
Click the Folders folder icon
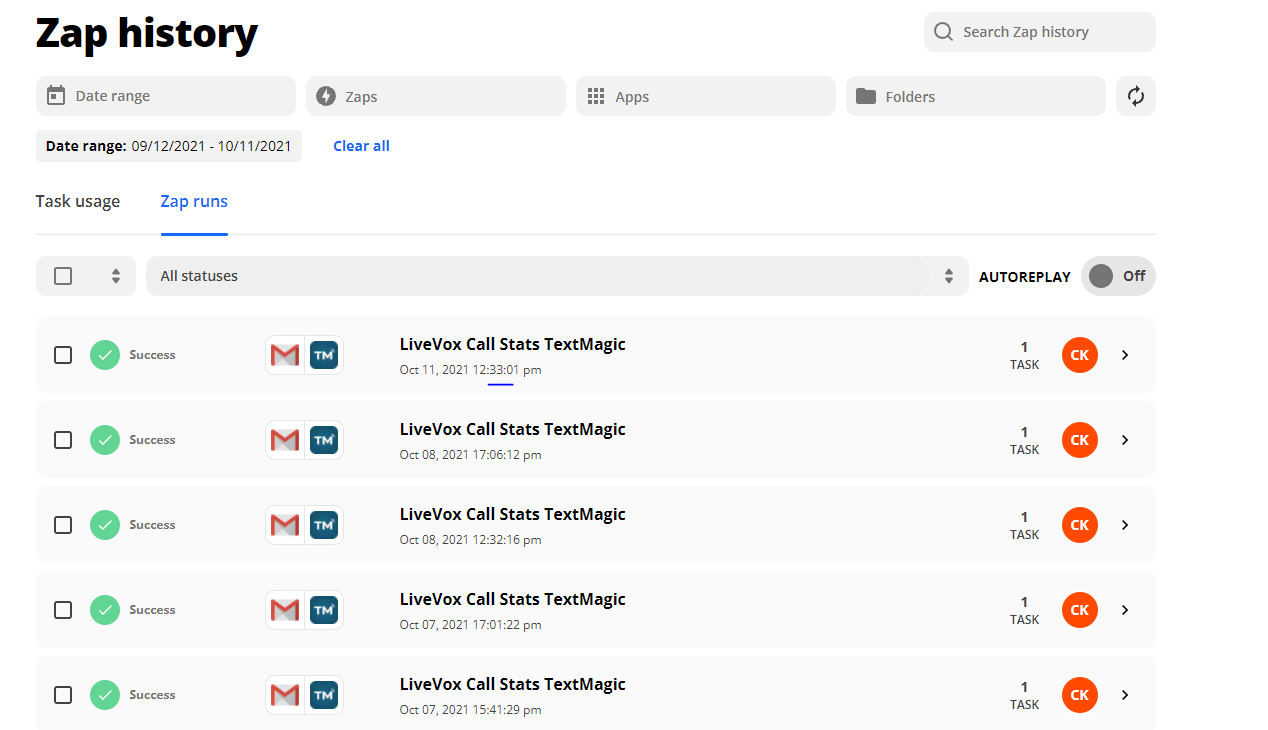click(x=866, y=96)
